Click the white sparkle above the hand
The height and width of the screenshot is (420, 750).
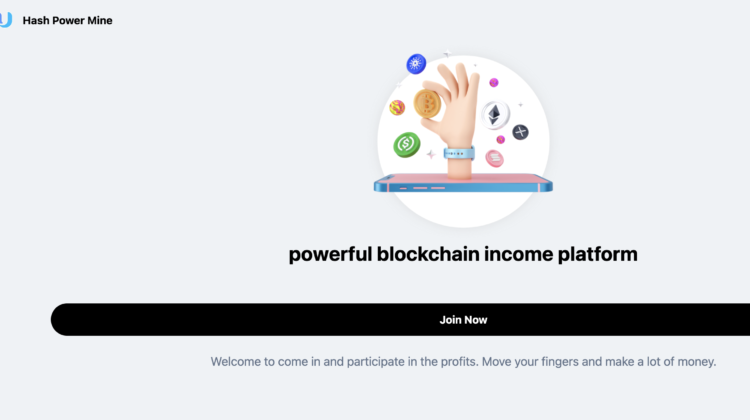click(x=446, y=55)
